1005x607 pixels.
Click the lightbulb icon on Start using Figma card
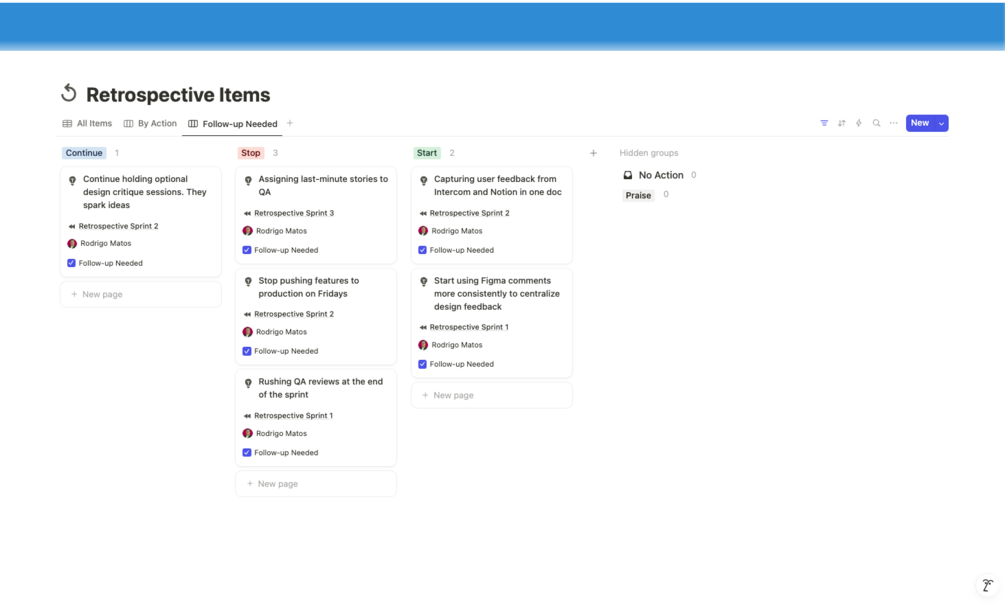tap(424, 282)
